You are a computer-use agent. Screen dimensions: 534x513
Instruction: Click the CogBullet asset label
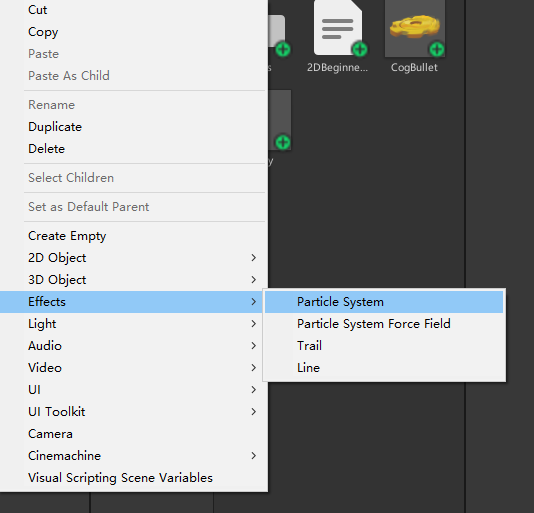coord(414,67)
